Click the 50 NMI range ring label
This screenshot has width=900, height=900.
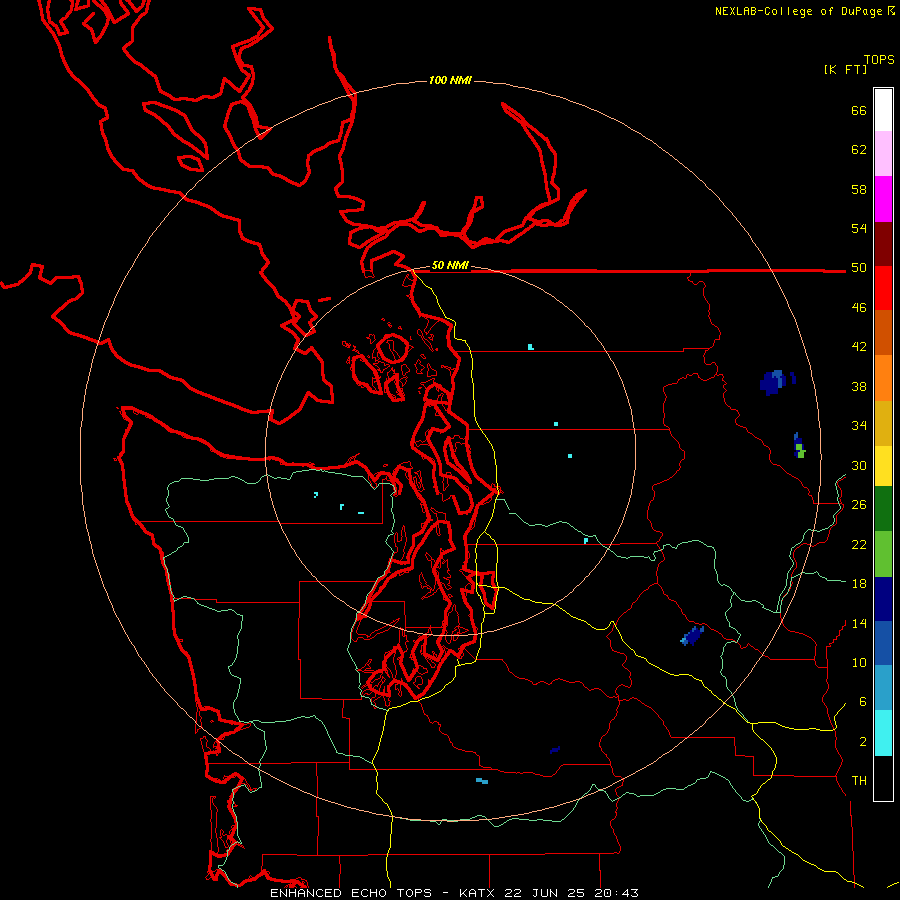(x=450, y=265)
